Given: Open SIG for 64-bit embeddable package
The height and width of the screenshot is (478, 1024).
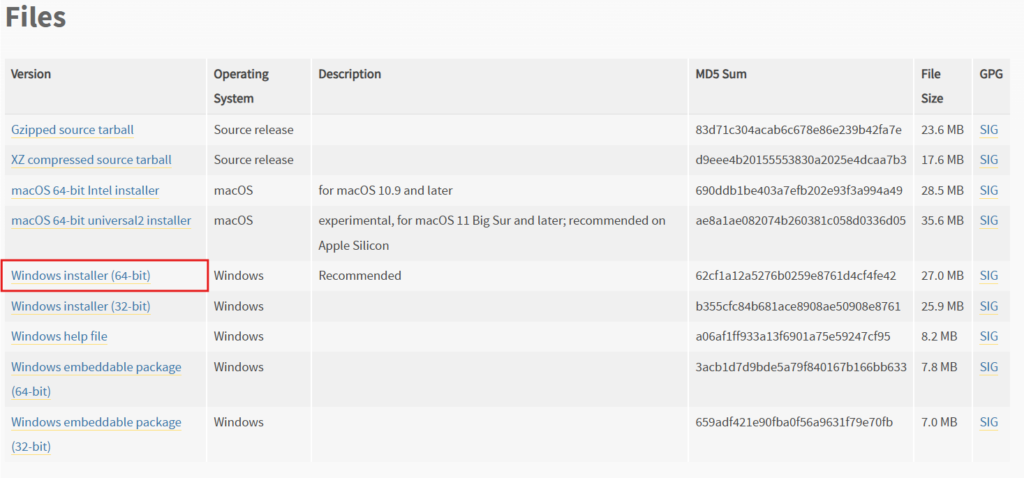Looking at the screenshot, I should (989, 367).
